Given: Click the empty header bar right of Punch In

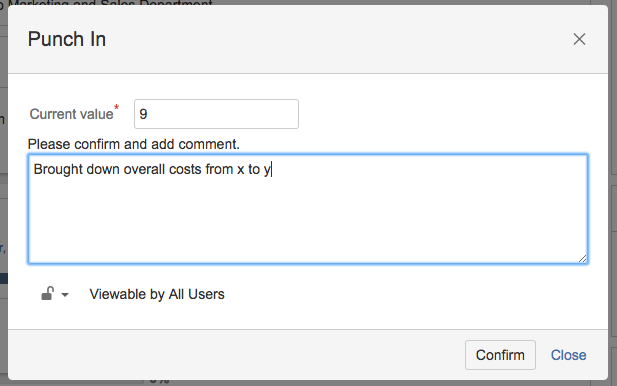Looking at the screenshot, I should click(x=338, y=39).
